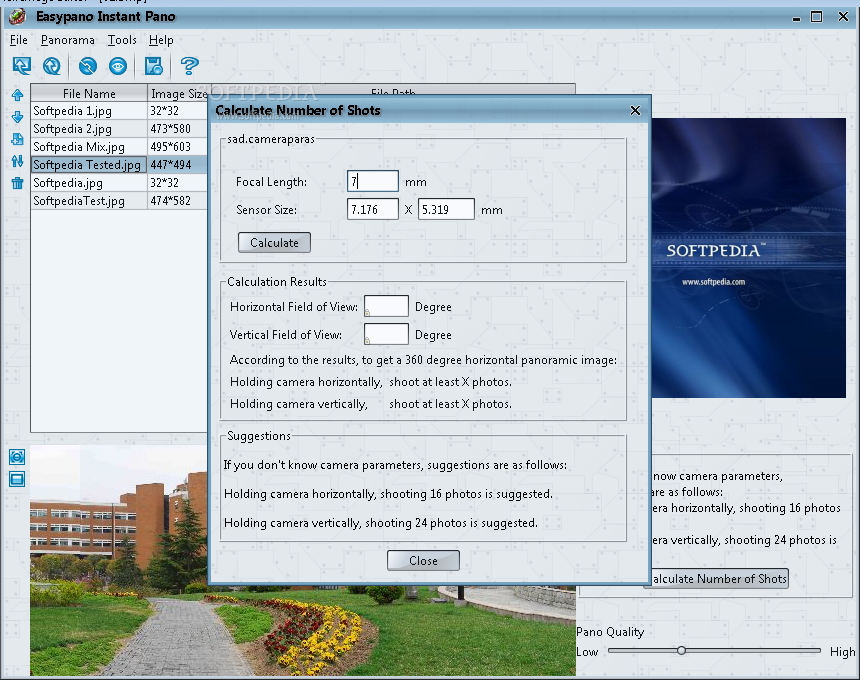Open the File menu
The width and height of the screenshot is (860, 680).
tap(19, 40)
